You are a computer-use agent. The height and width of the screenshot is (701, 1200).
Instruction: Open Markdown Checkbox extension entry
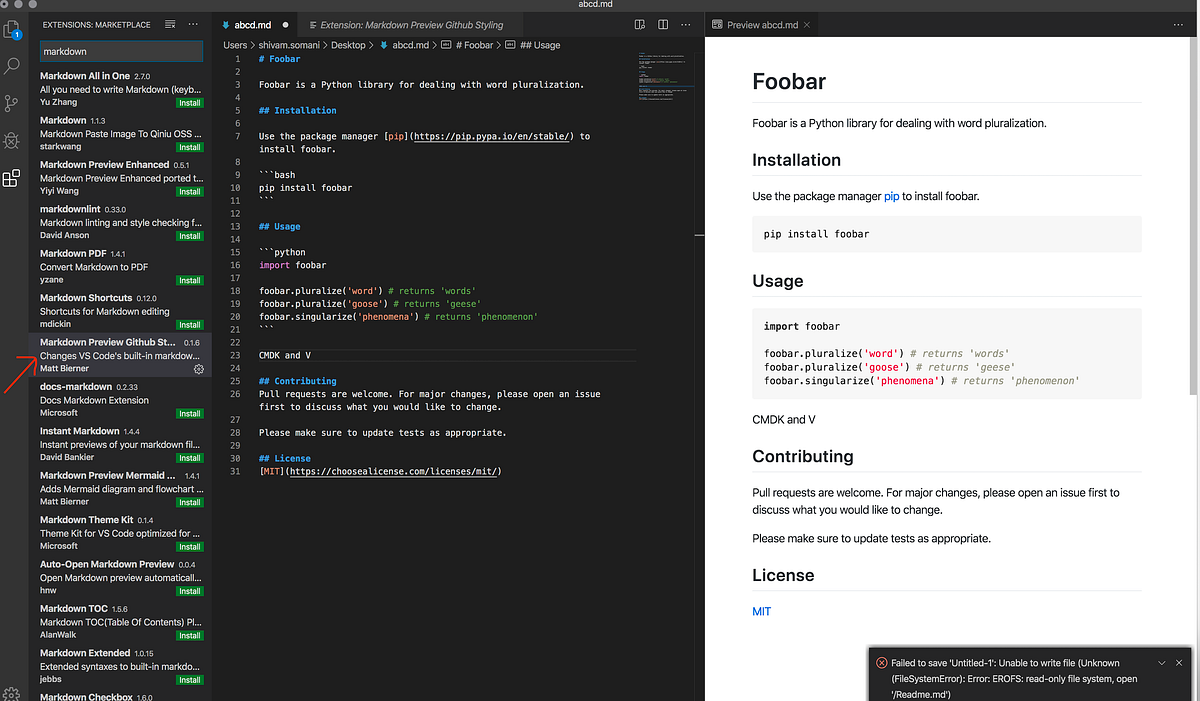(x=121, y=696)
